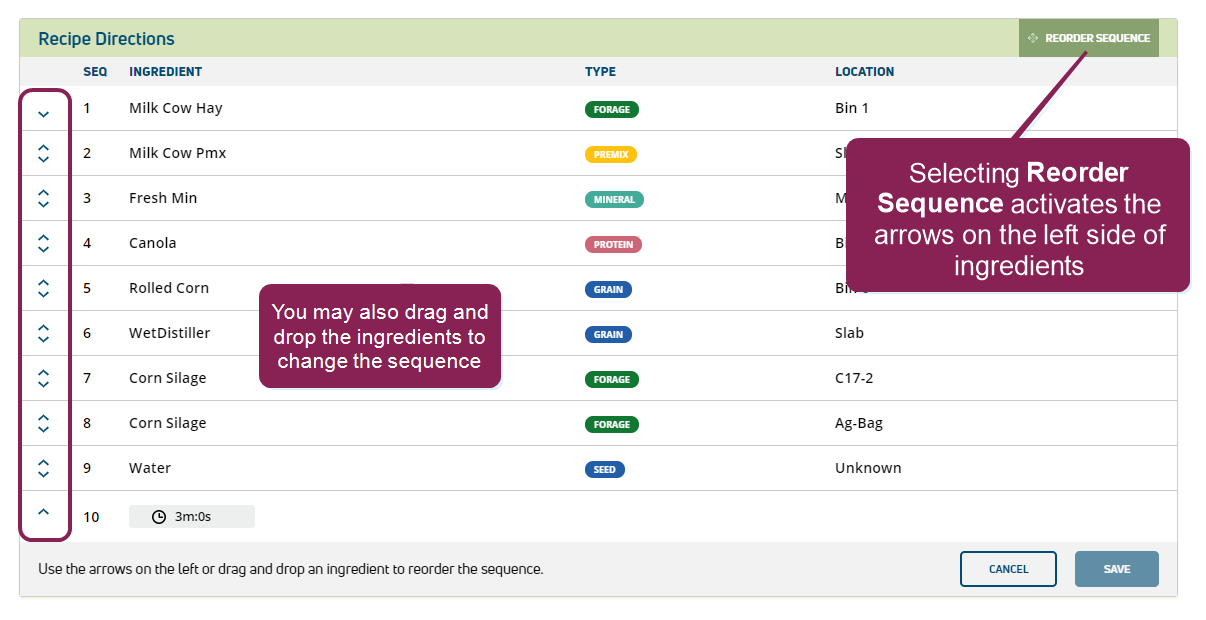This screenshot has width=1206, height=620.
Task: Move Rolled Corn down using its arrow
Action: click(x=43, y=294)
